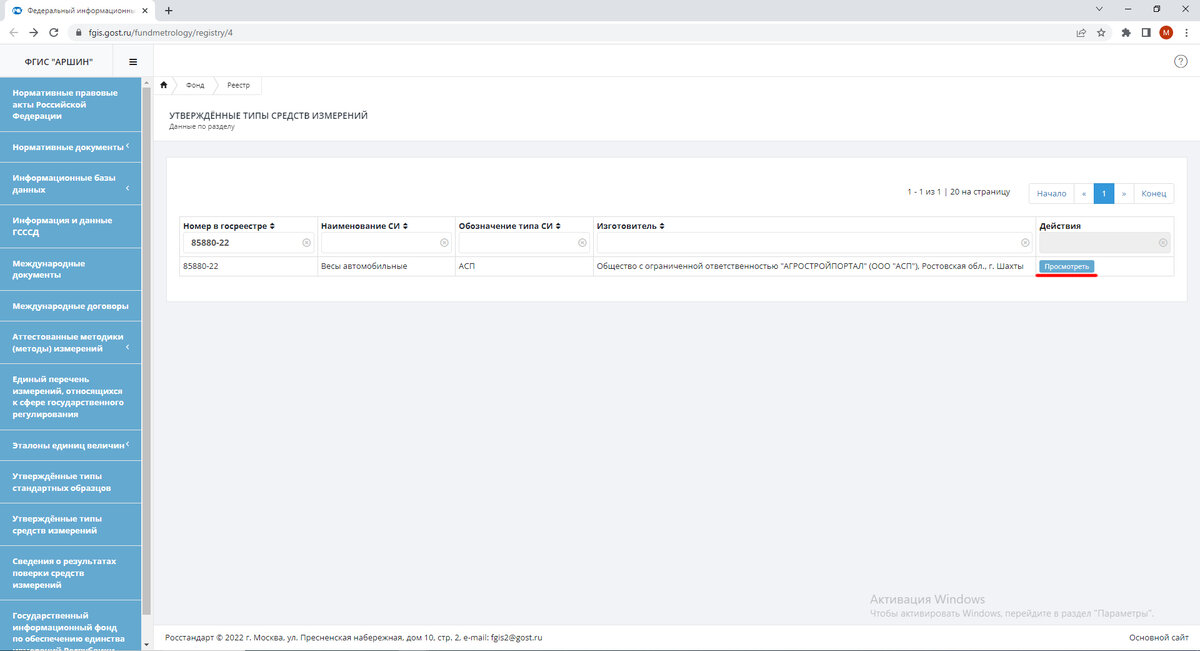1200x651 pixels.
Task: Expand Нормативные документы sidebar section
Action: [70, 147]
